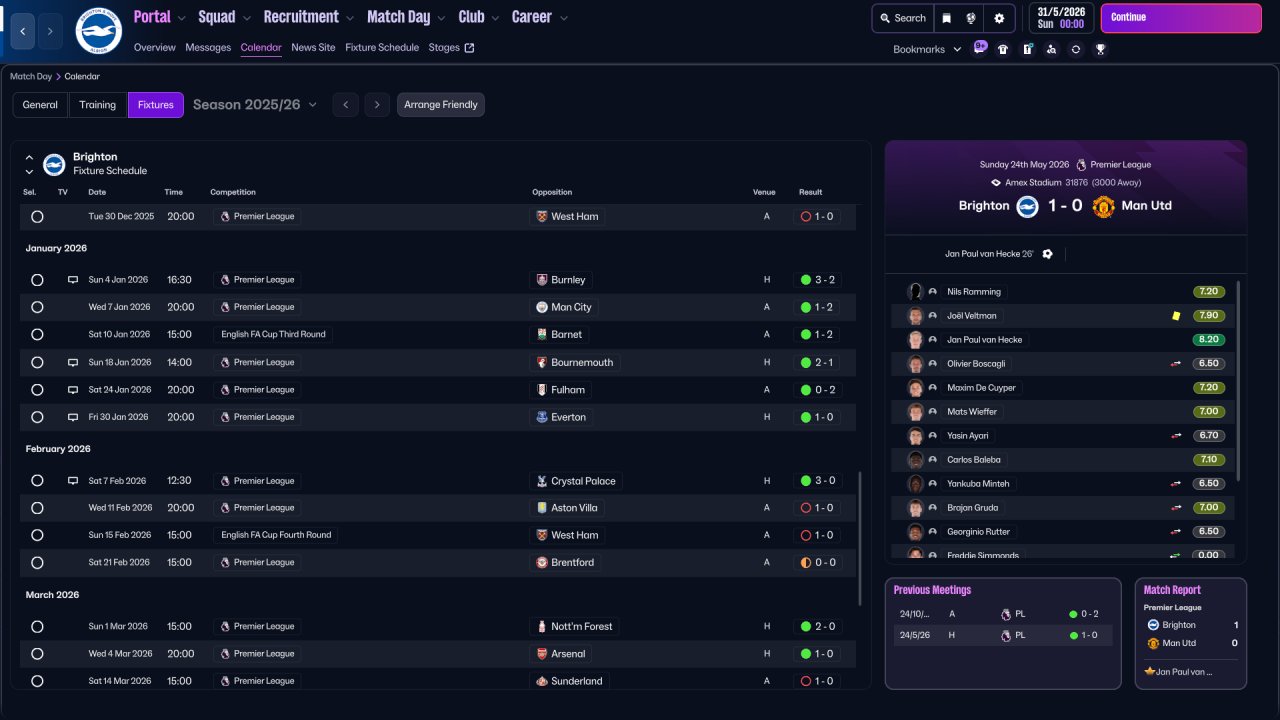The image size is (1280, 720).
Task: Click the Bournemouth club badge
Action: point(542,362)
